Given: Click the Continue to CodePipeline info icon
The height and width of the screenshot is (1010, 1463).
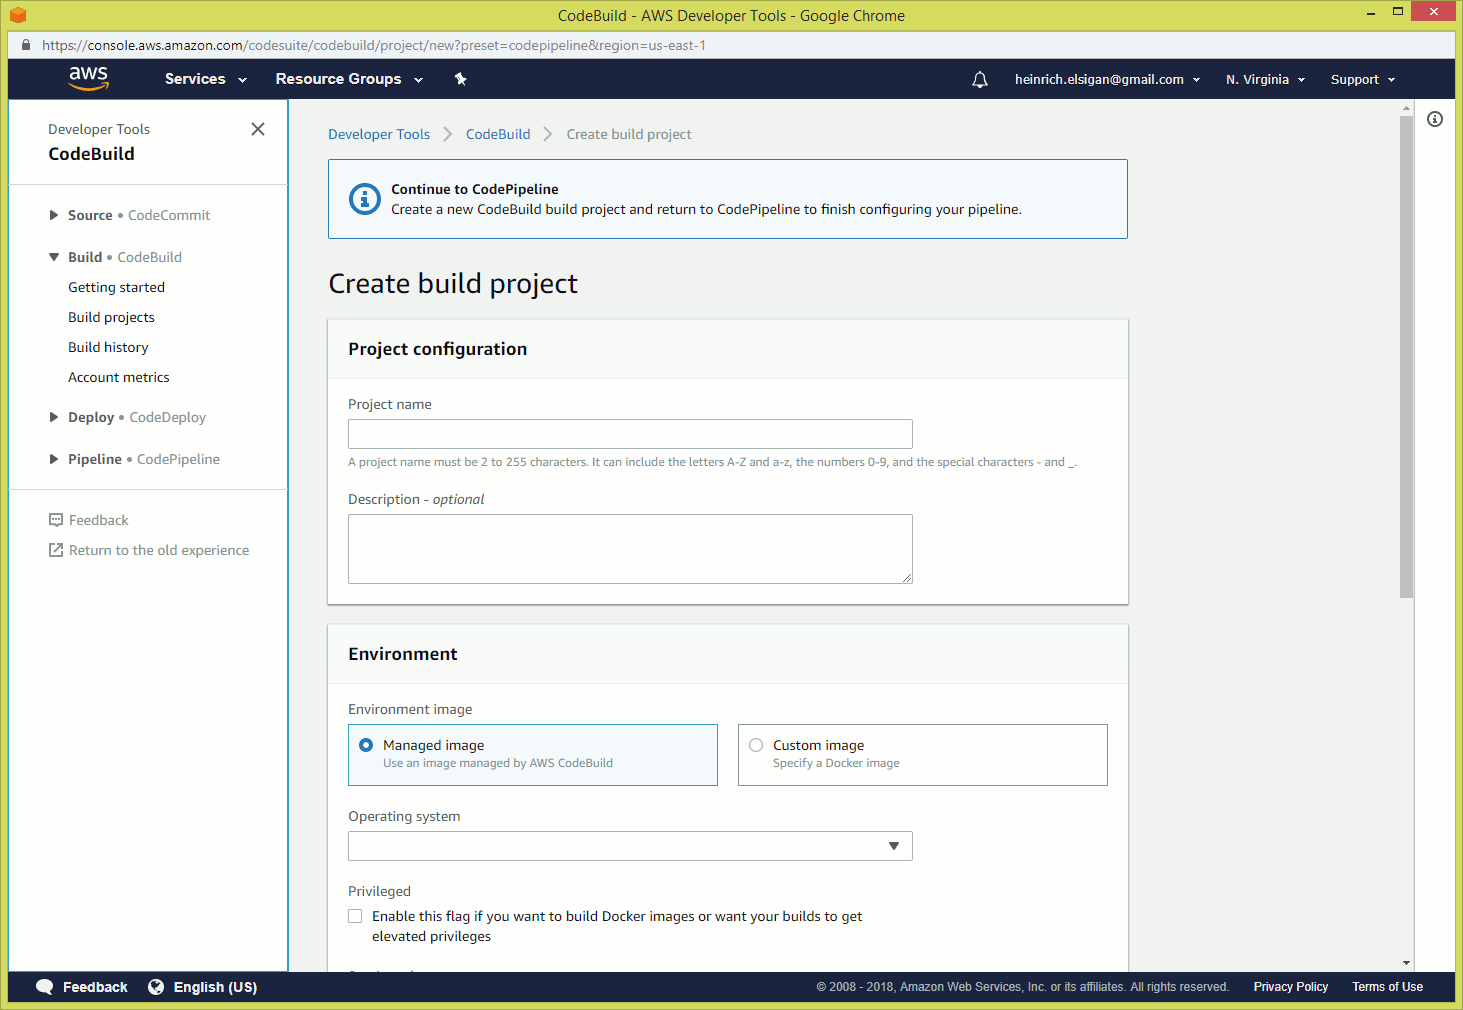Looking at the screenshot, I should [365, 199].
